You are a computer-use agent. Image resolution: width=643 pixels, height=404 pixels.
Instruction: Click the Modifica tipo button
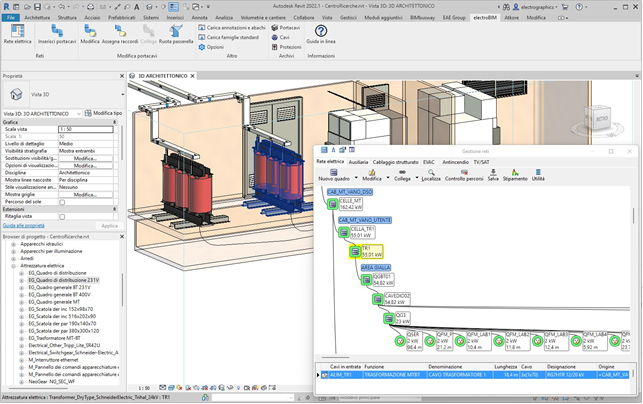[104, 113]
